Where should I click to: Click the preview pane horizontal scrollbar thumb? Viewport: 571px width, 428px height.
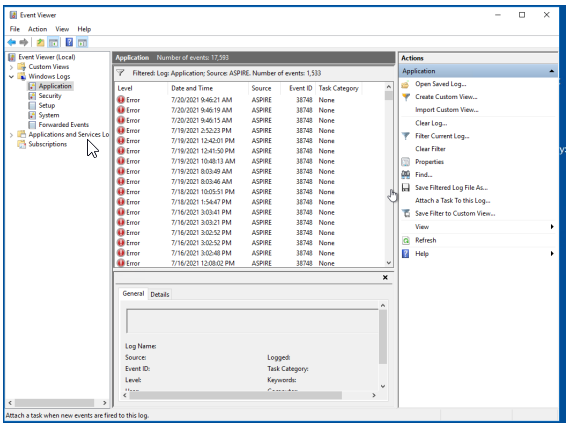(235, 396)
